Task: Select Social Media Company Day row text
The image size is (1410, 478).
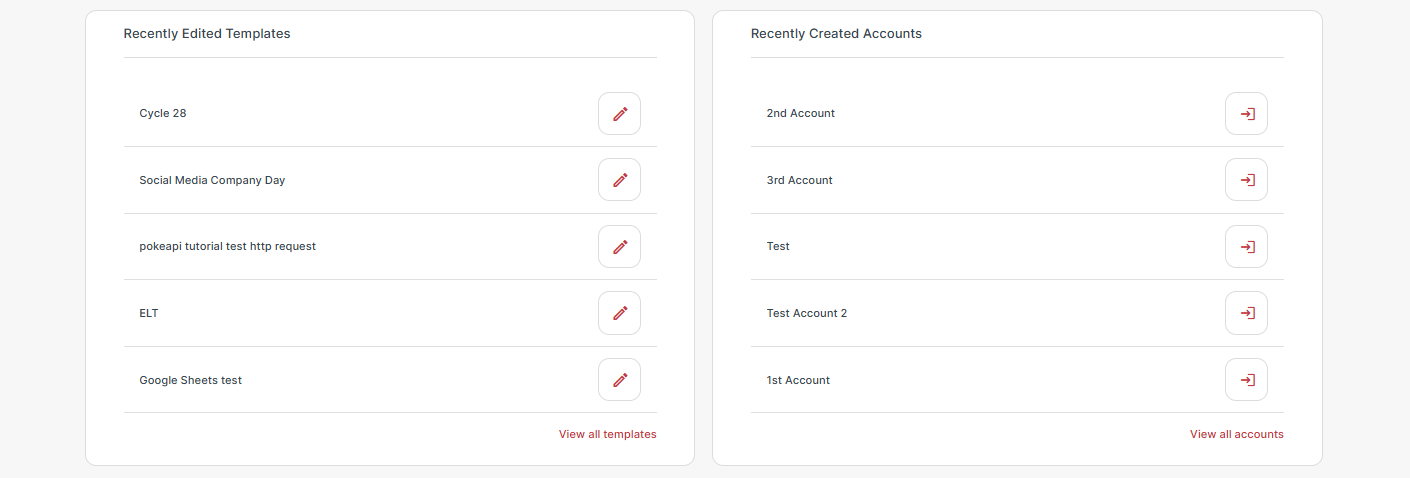Action: click(x=212, y=180)
